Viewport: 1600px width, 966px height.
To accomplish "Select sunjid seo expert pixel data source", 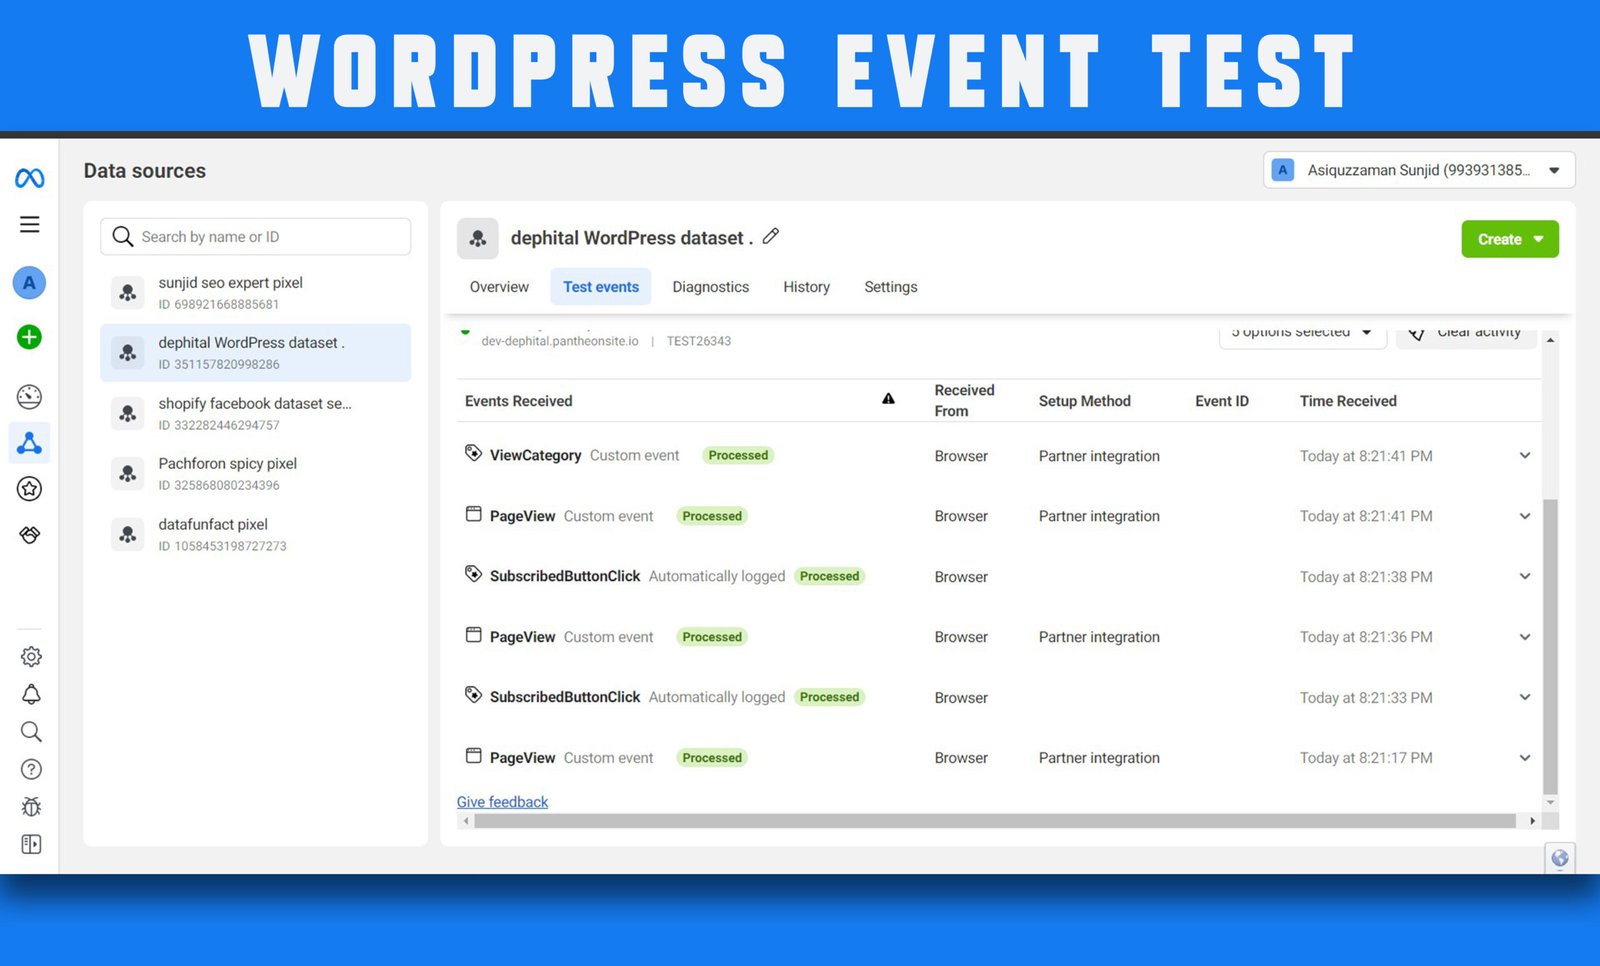I will coord(255,293).
